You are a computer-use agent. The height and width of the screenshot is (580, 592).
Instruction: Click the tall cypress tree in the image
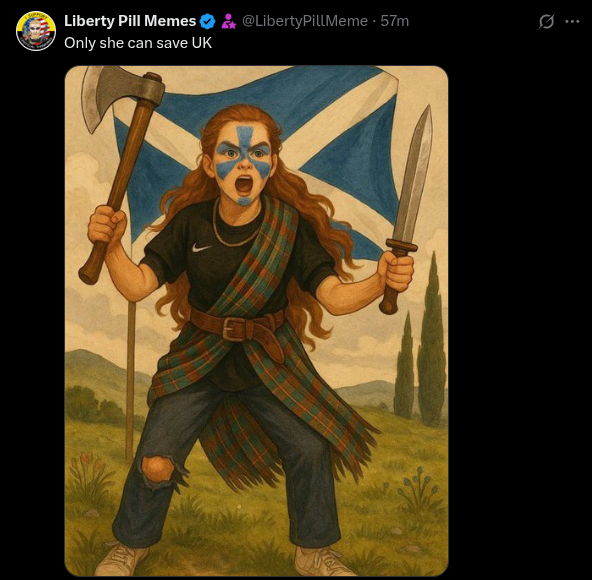[x=431, y=340]
